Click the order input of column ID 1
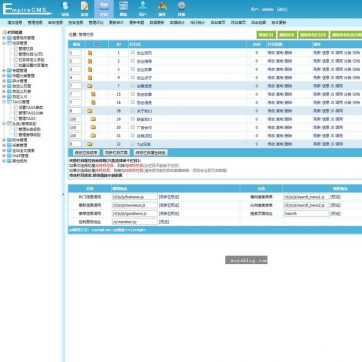Viewport: 362px width, 362px height. [x=75, y=53]
